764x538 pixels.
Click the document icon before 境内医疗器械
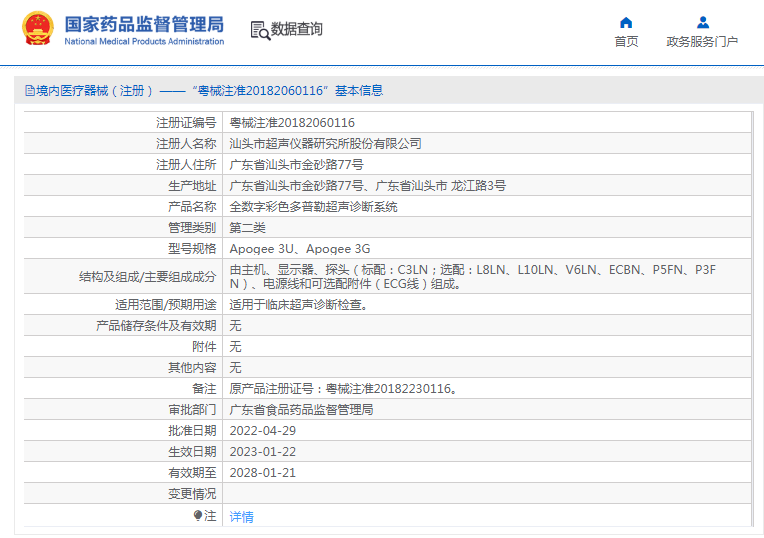[30, 91]
